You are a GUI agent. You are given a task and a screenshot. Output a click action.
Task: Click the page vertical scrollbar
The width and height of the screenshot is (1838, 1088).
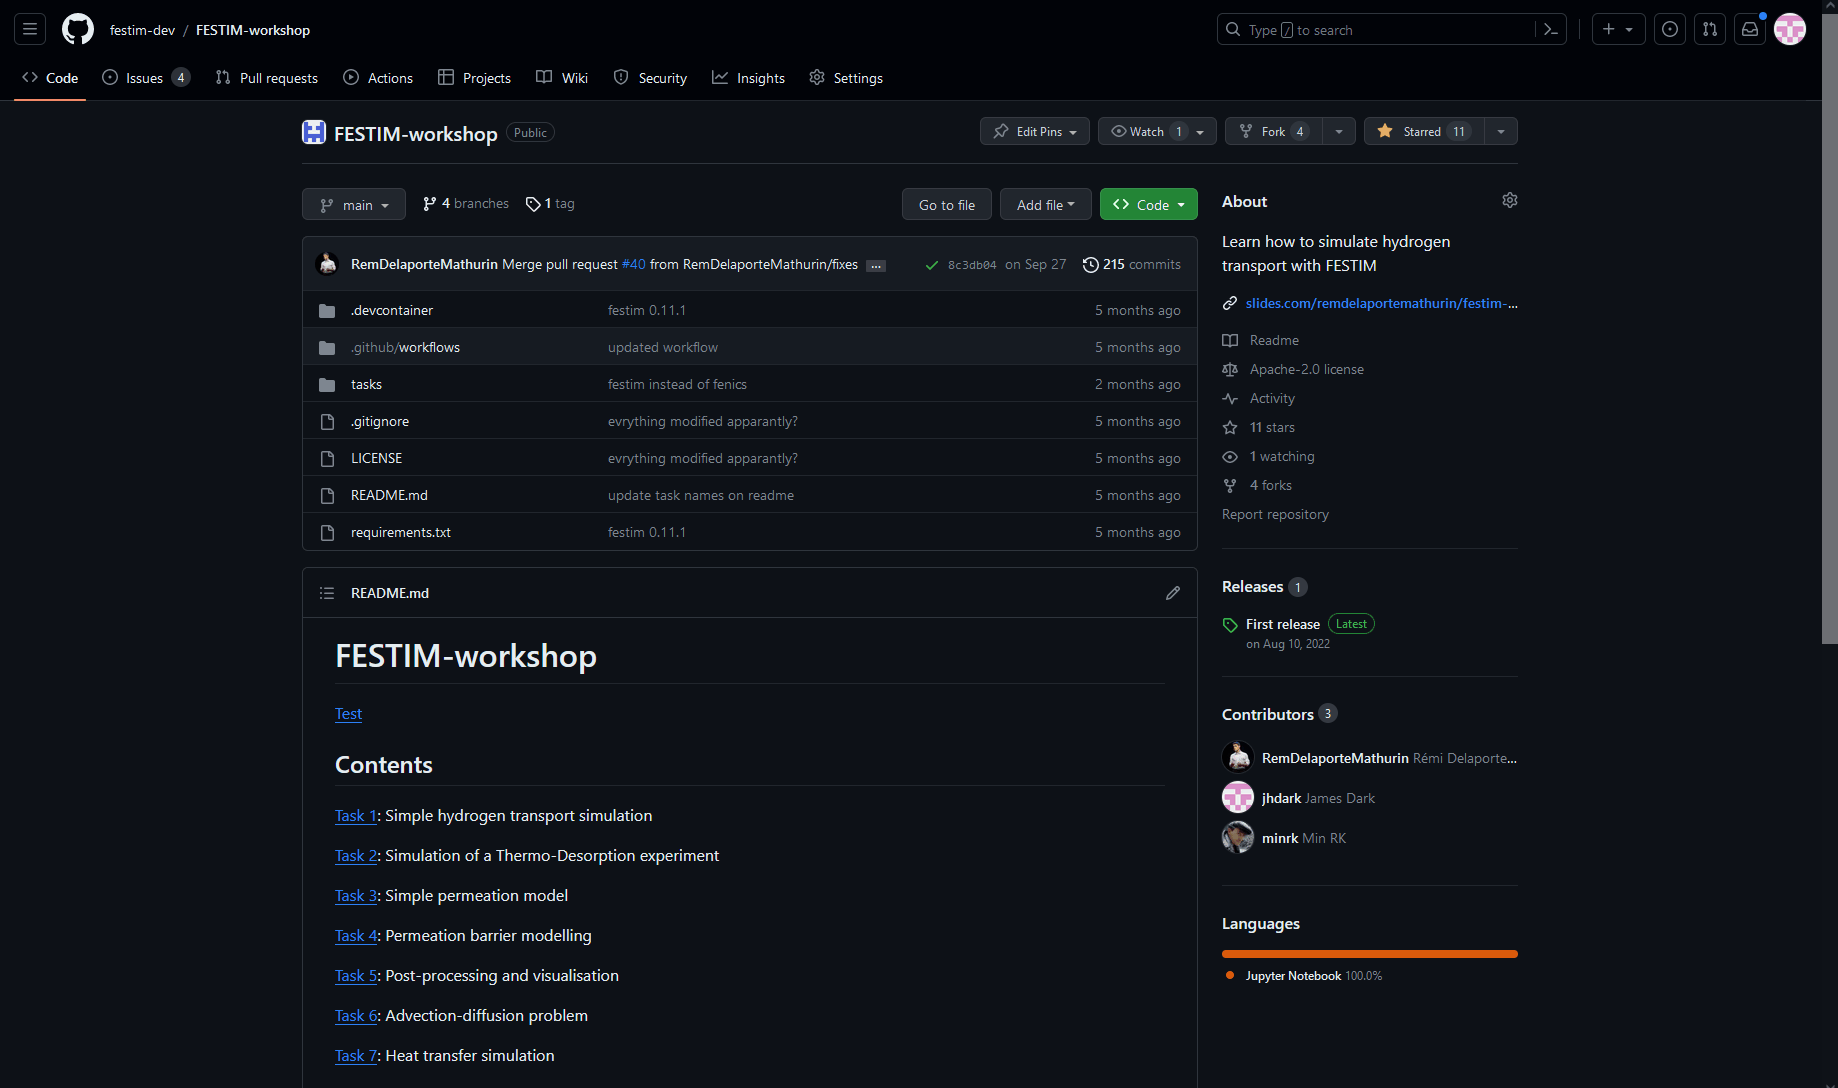(x=1830, y=330)
